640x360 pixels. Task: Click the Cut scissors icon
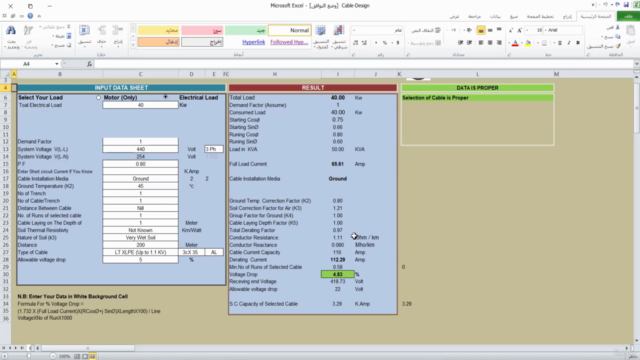pyautogui.click(x=617, y=27)
